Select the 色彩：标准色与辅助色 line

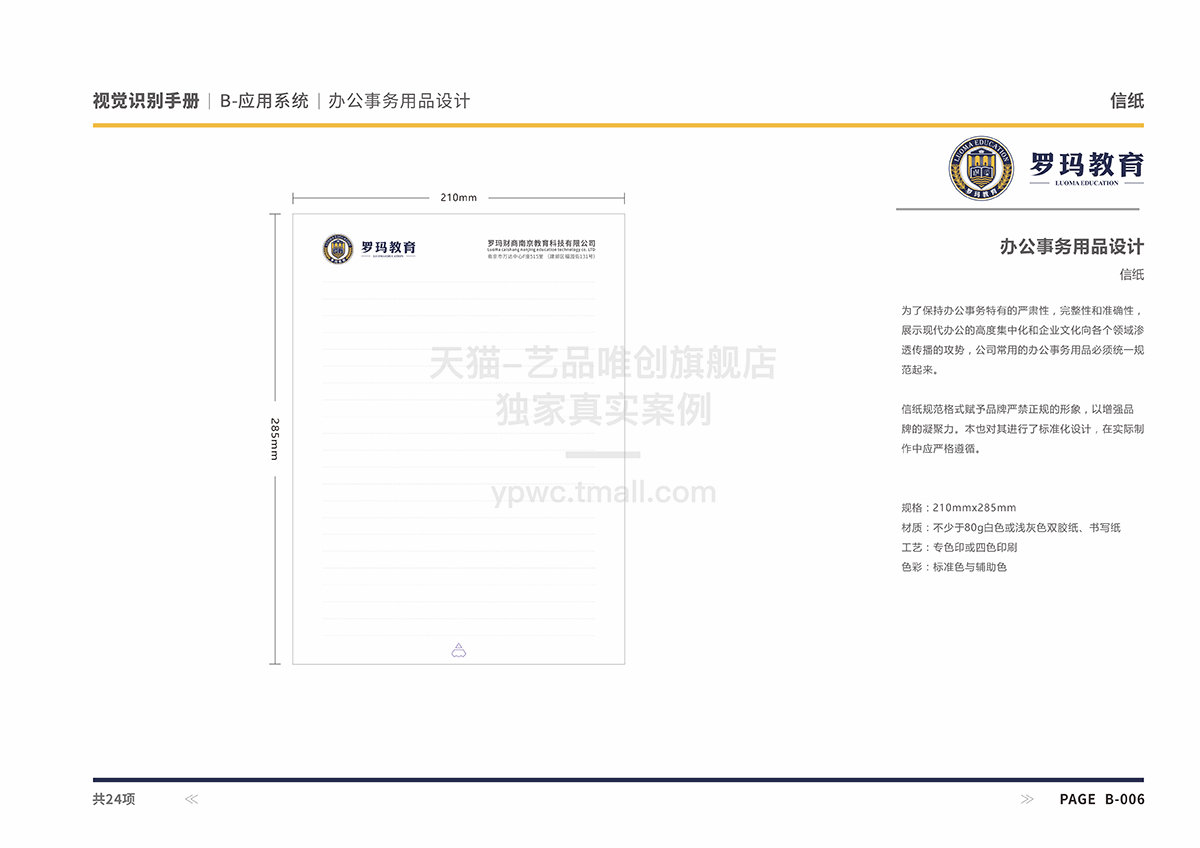pos(953,568)
